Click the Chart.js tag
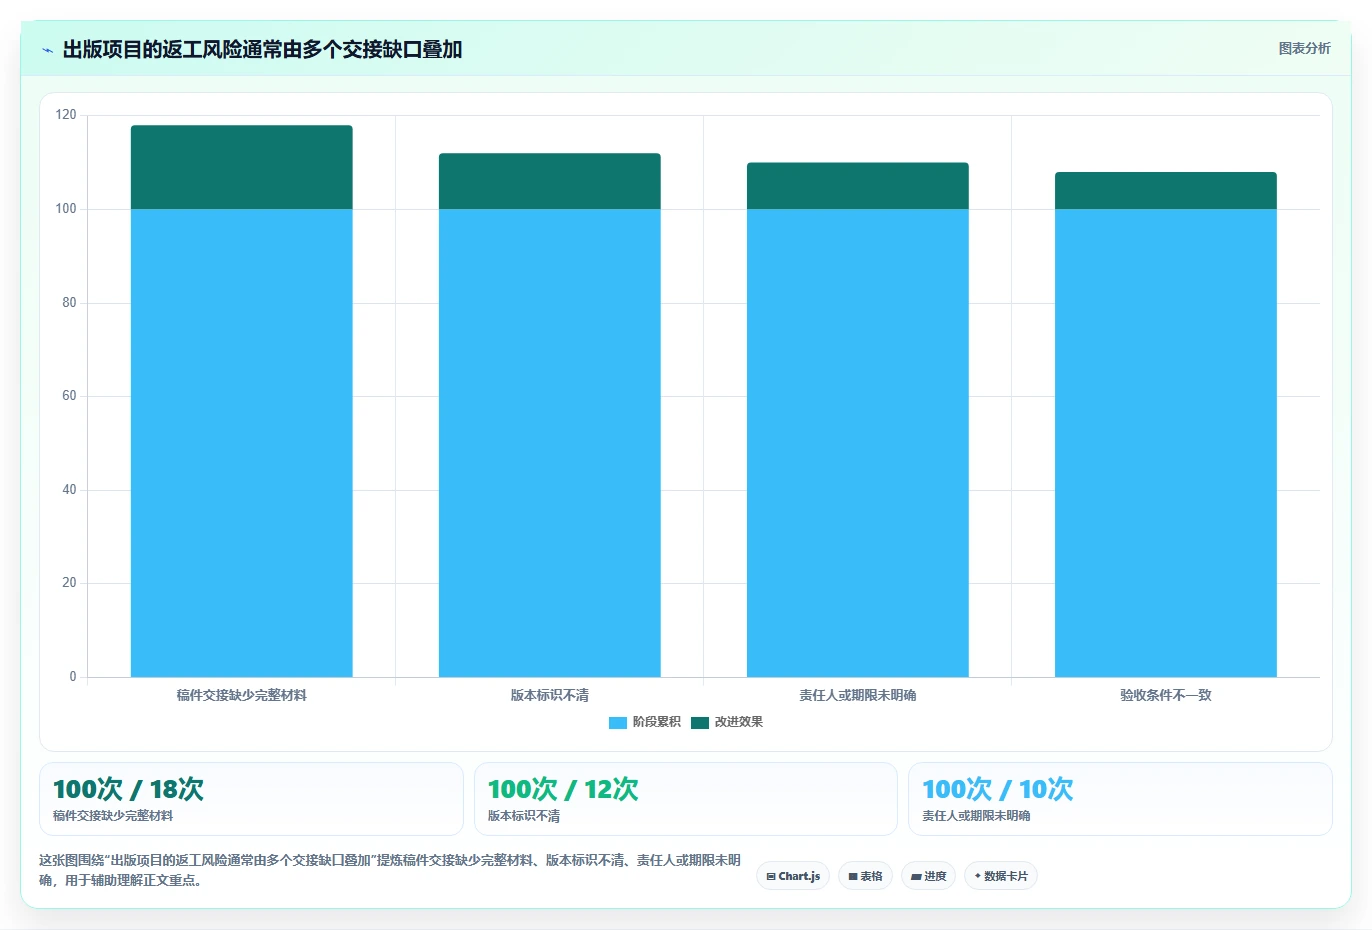The image size is (1372, 930). (793, 876)
